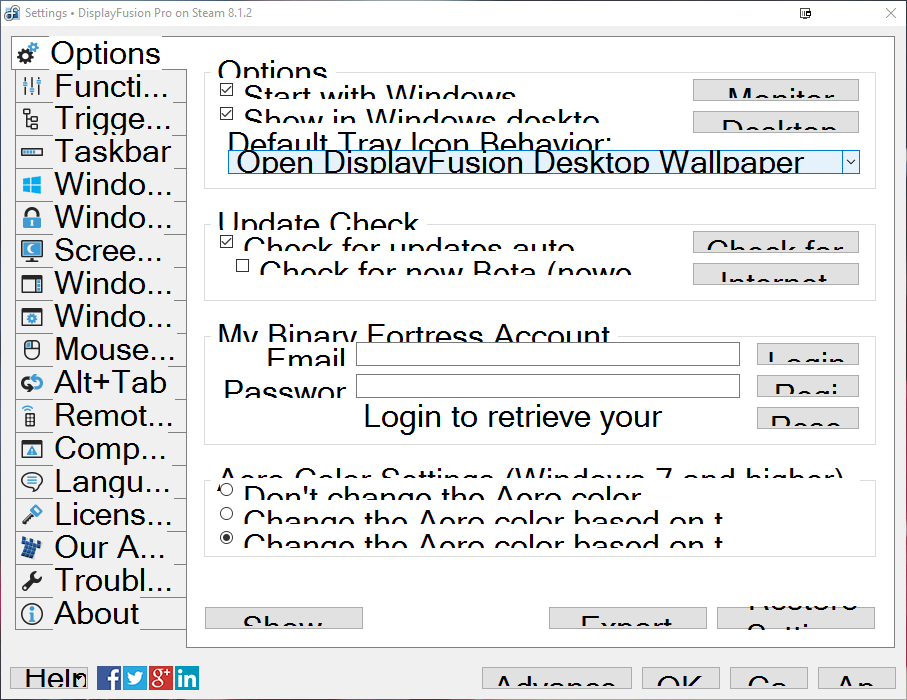
Task: Toggle Start with Windows checkbox
Action: [226, 90]
